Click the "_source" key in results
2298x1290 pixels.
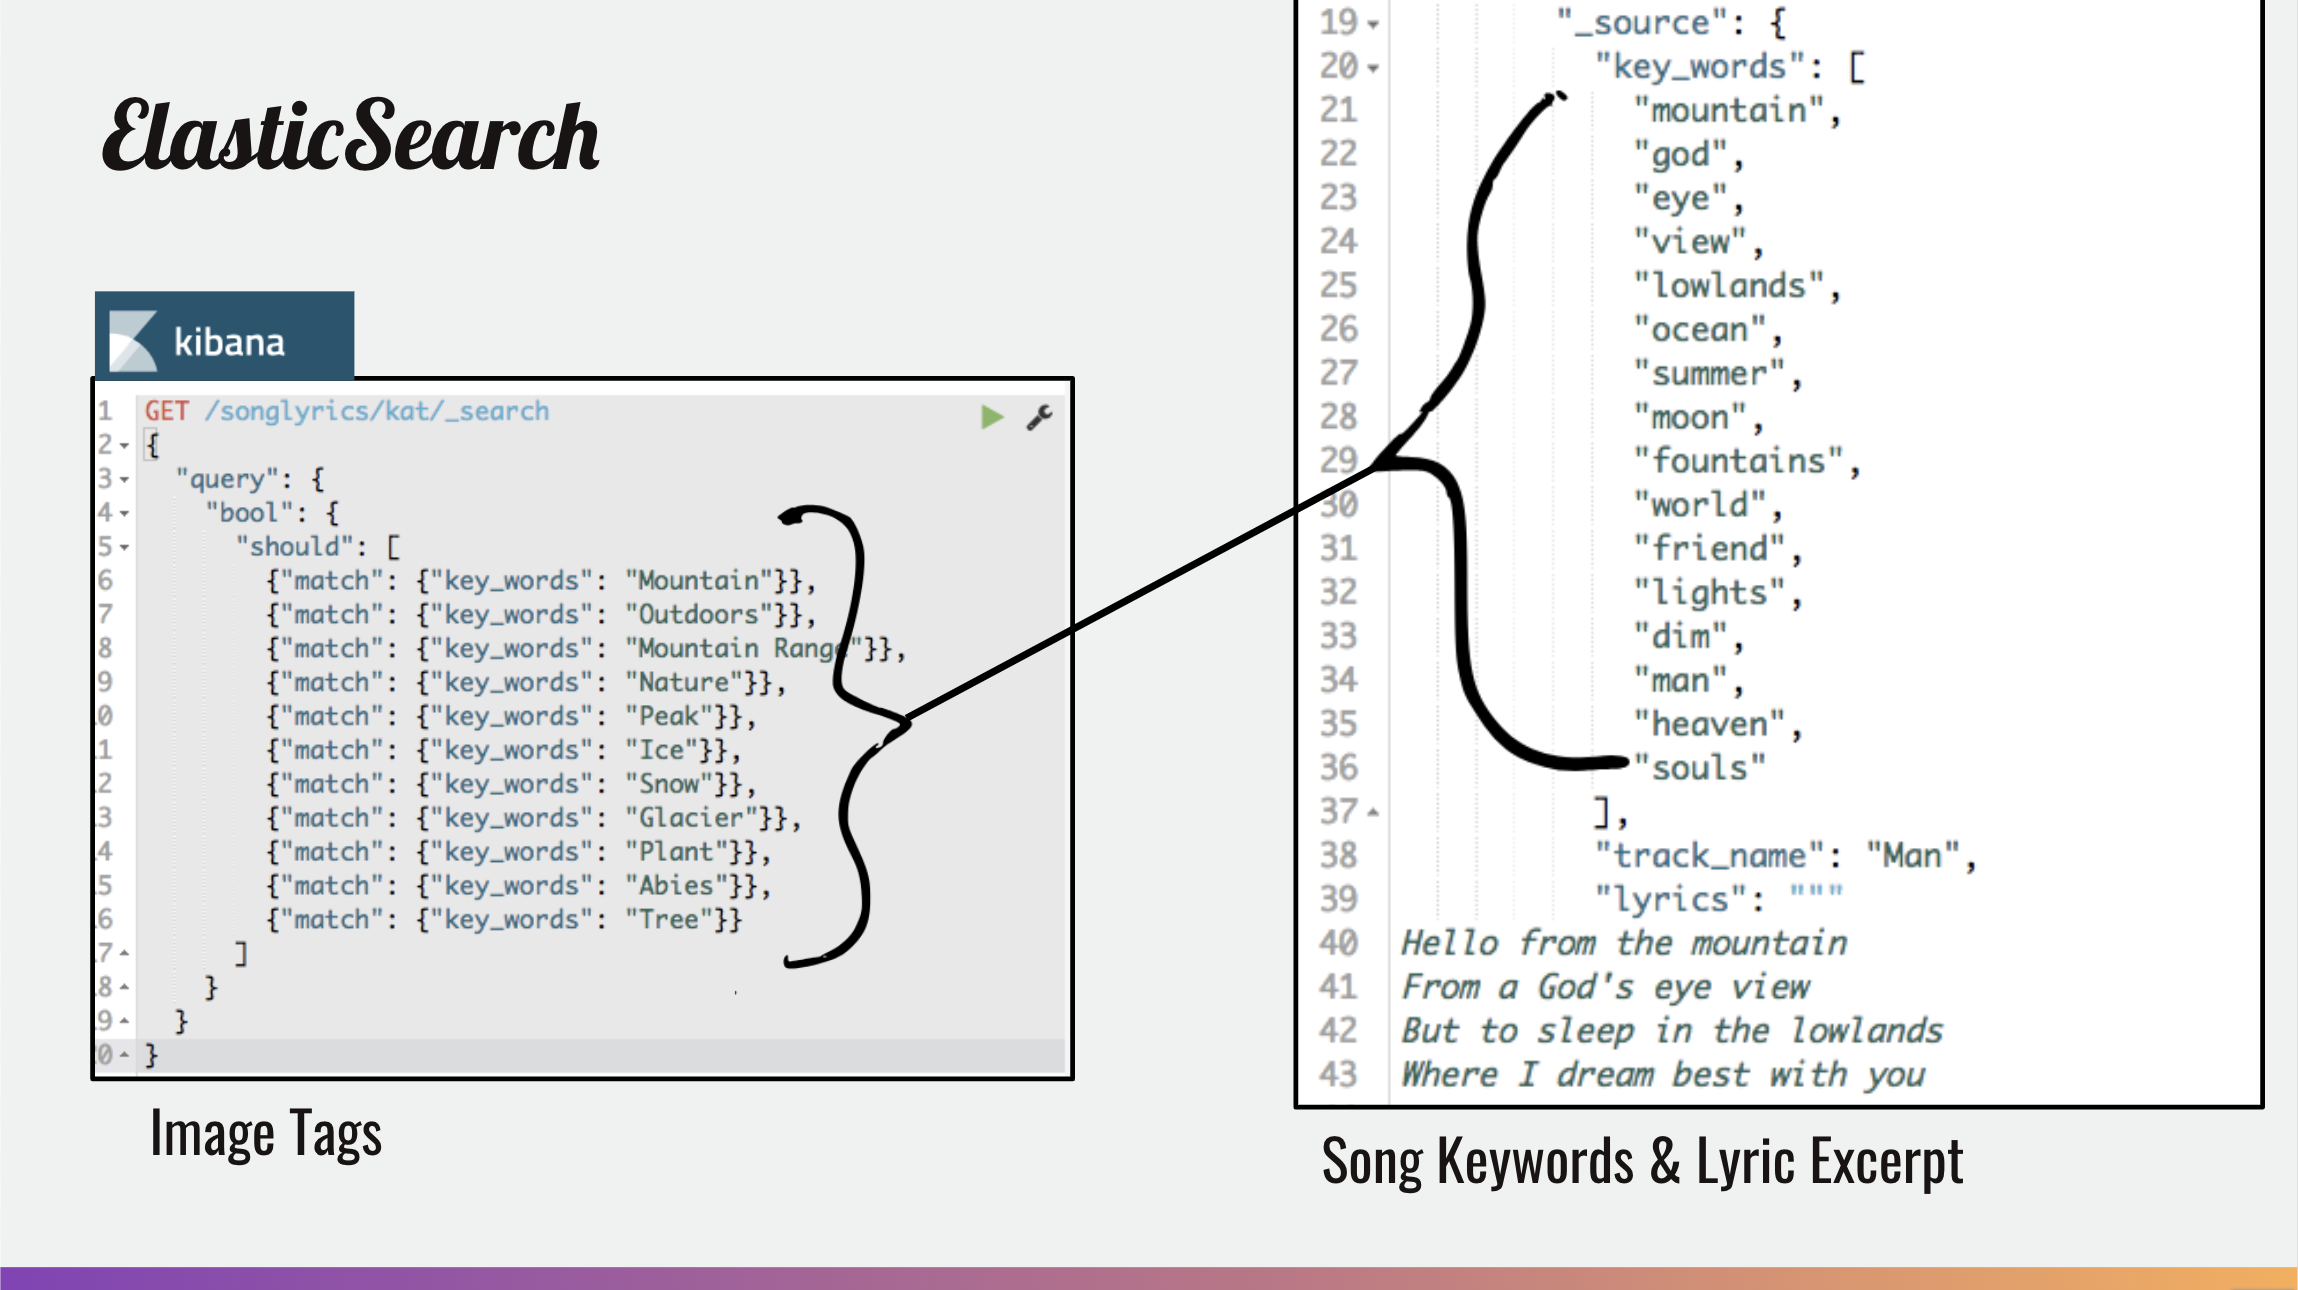(x=1642, y=22)
